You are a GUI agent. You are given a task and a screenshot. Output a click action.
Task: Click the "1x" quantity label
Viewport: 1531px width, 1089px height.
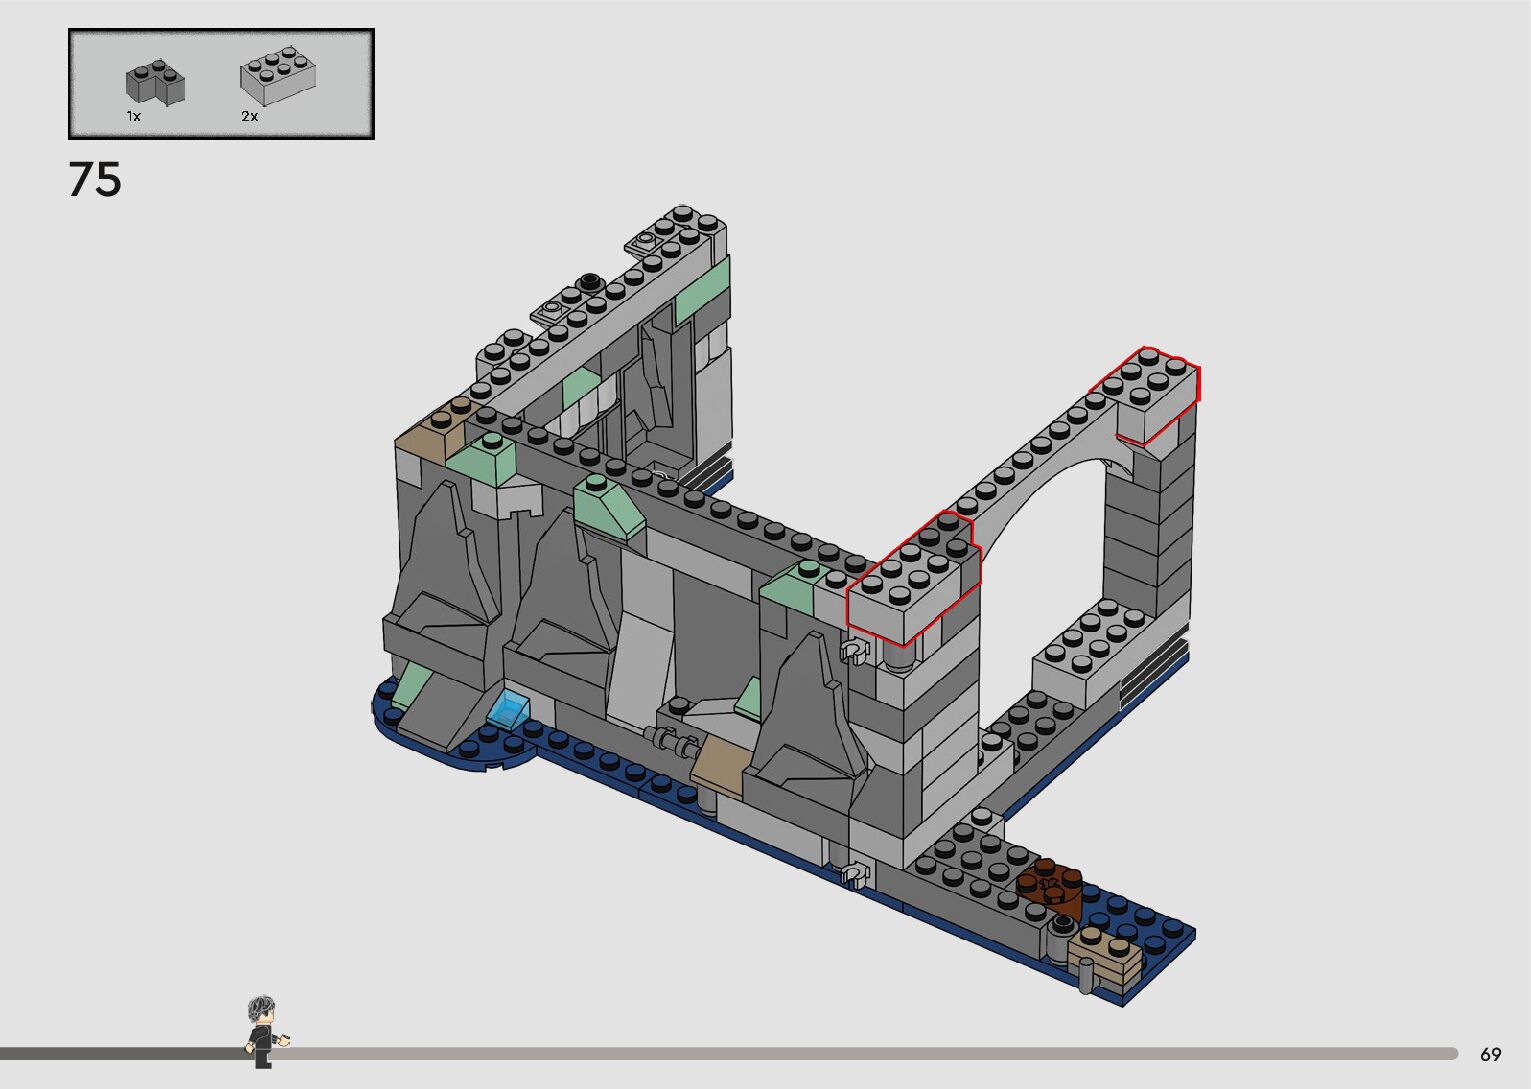point(134,117)
